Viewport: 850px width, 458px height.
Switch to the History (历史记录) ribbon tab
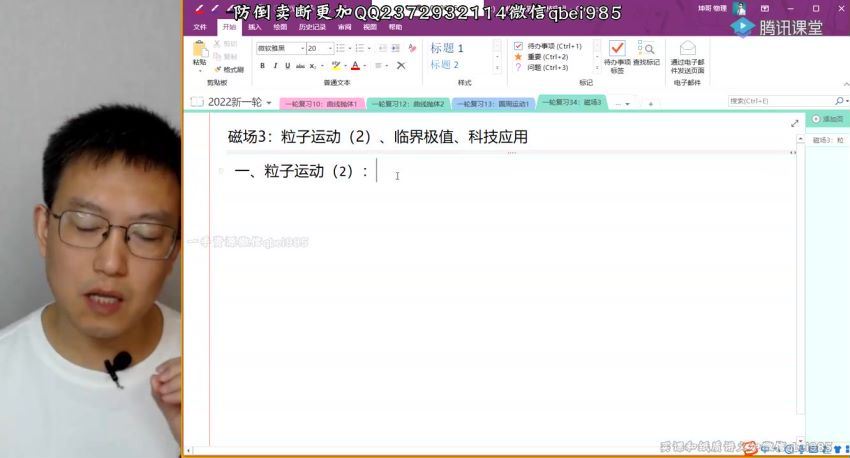tap(312, 27)
